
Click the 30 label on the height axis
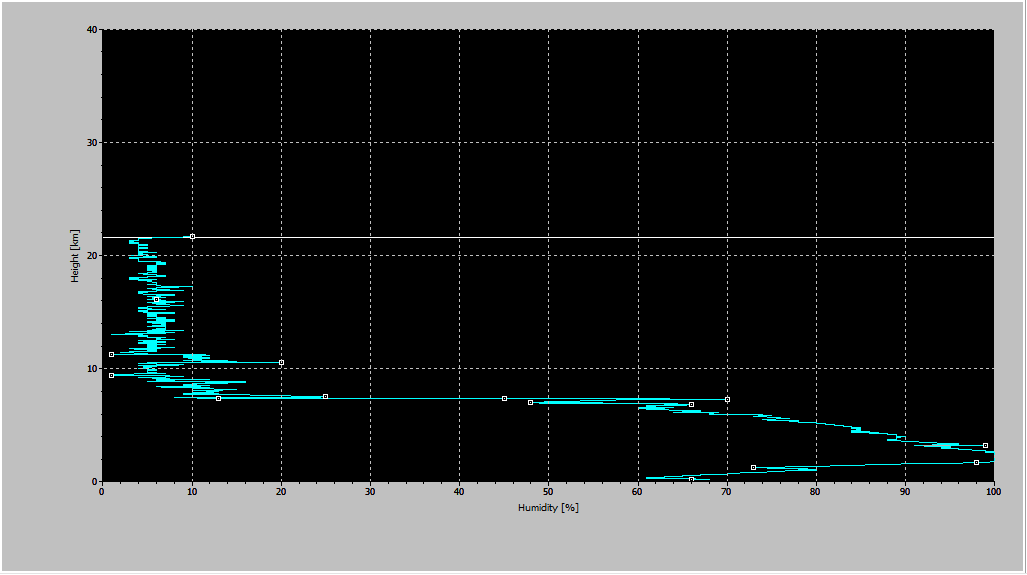(x=92, y=142)
